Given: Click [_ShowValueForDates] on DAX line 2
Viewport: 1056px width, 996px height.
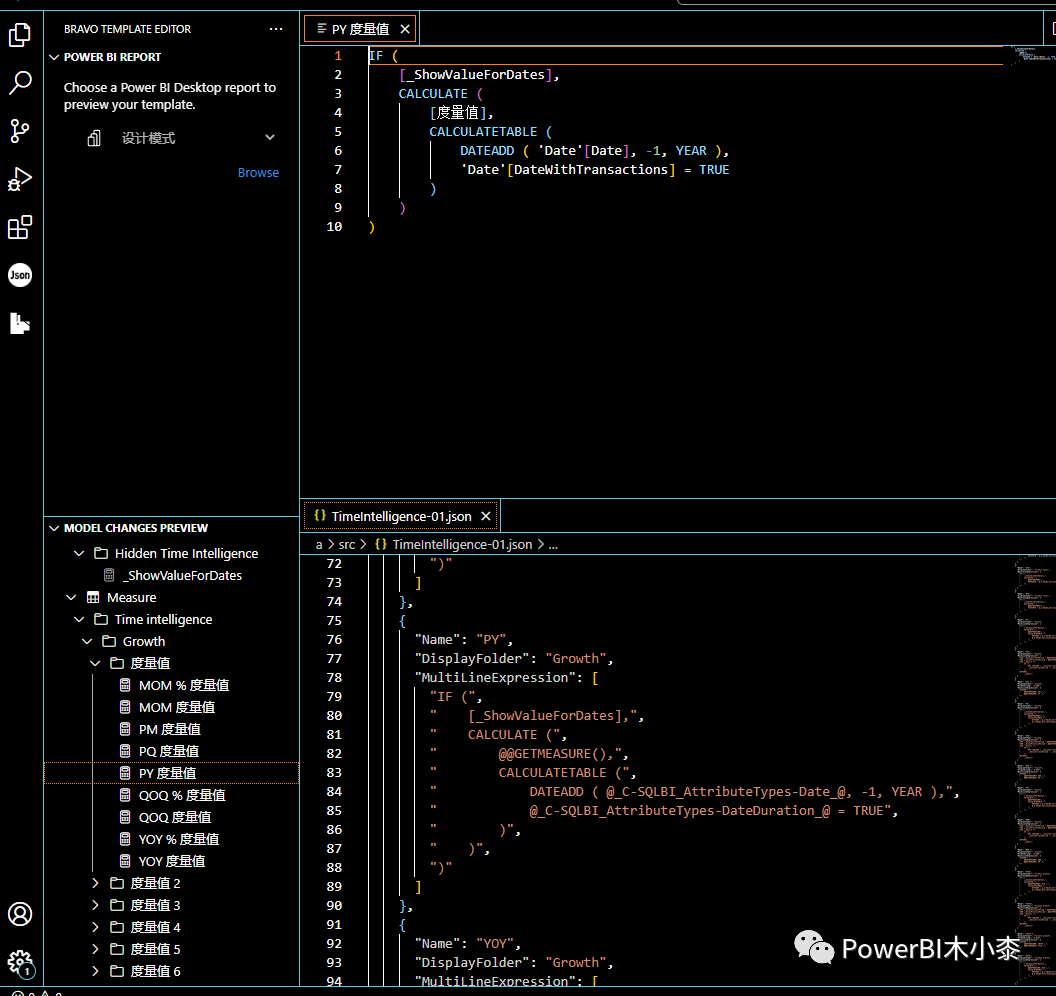Looking at the screenshot, I should point(475,74).
